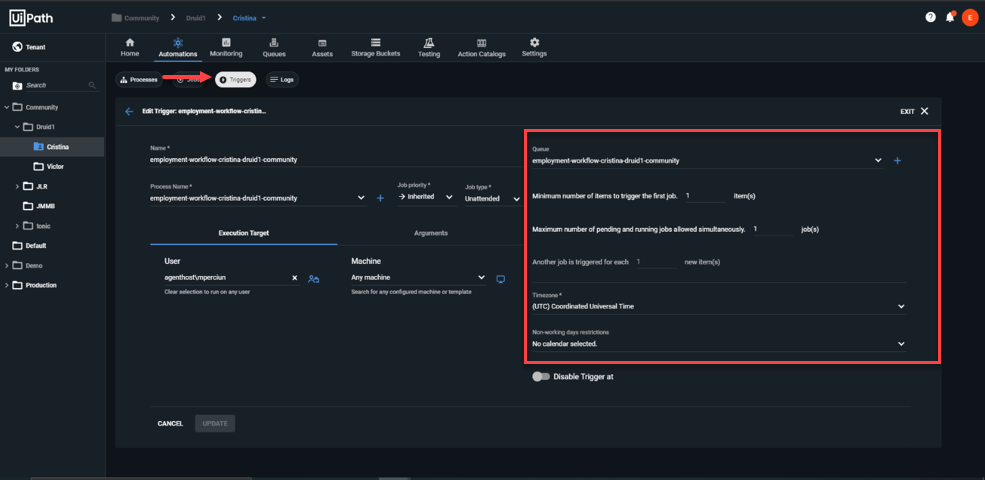
Task: Switch to Arguments tab
Action: click(431, 233)
